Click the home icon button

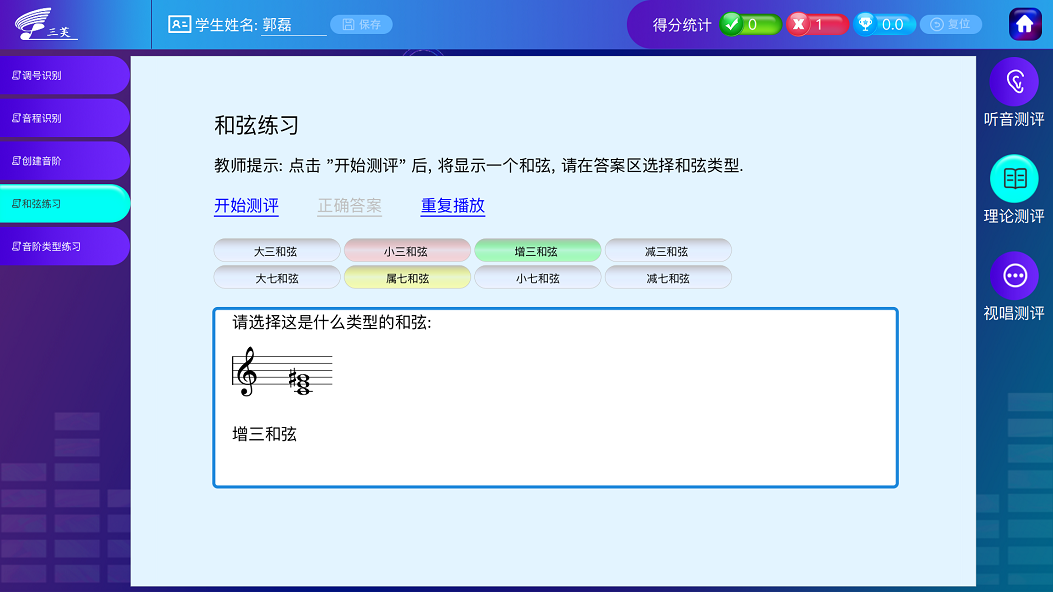(1025, 25)
